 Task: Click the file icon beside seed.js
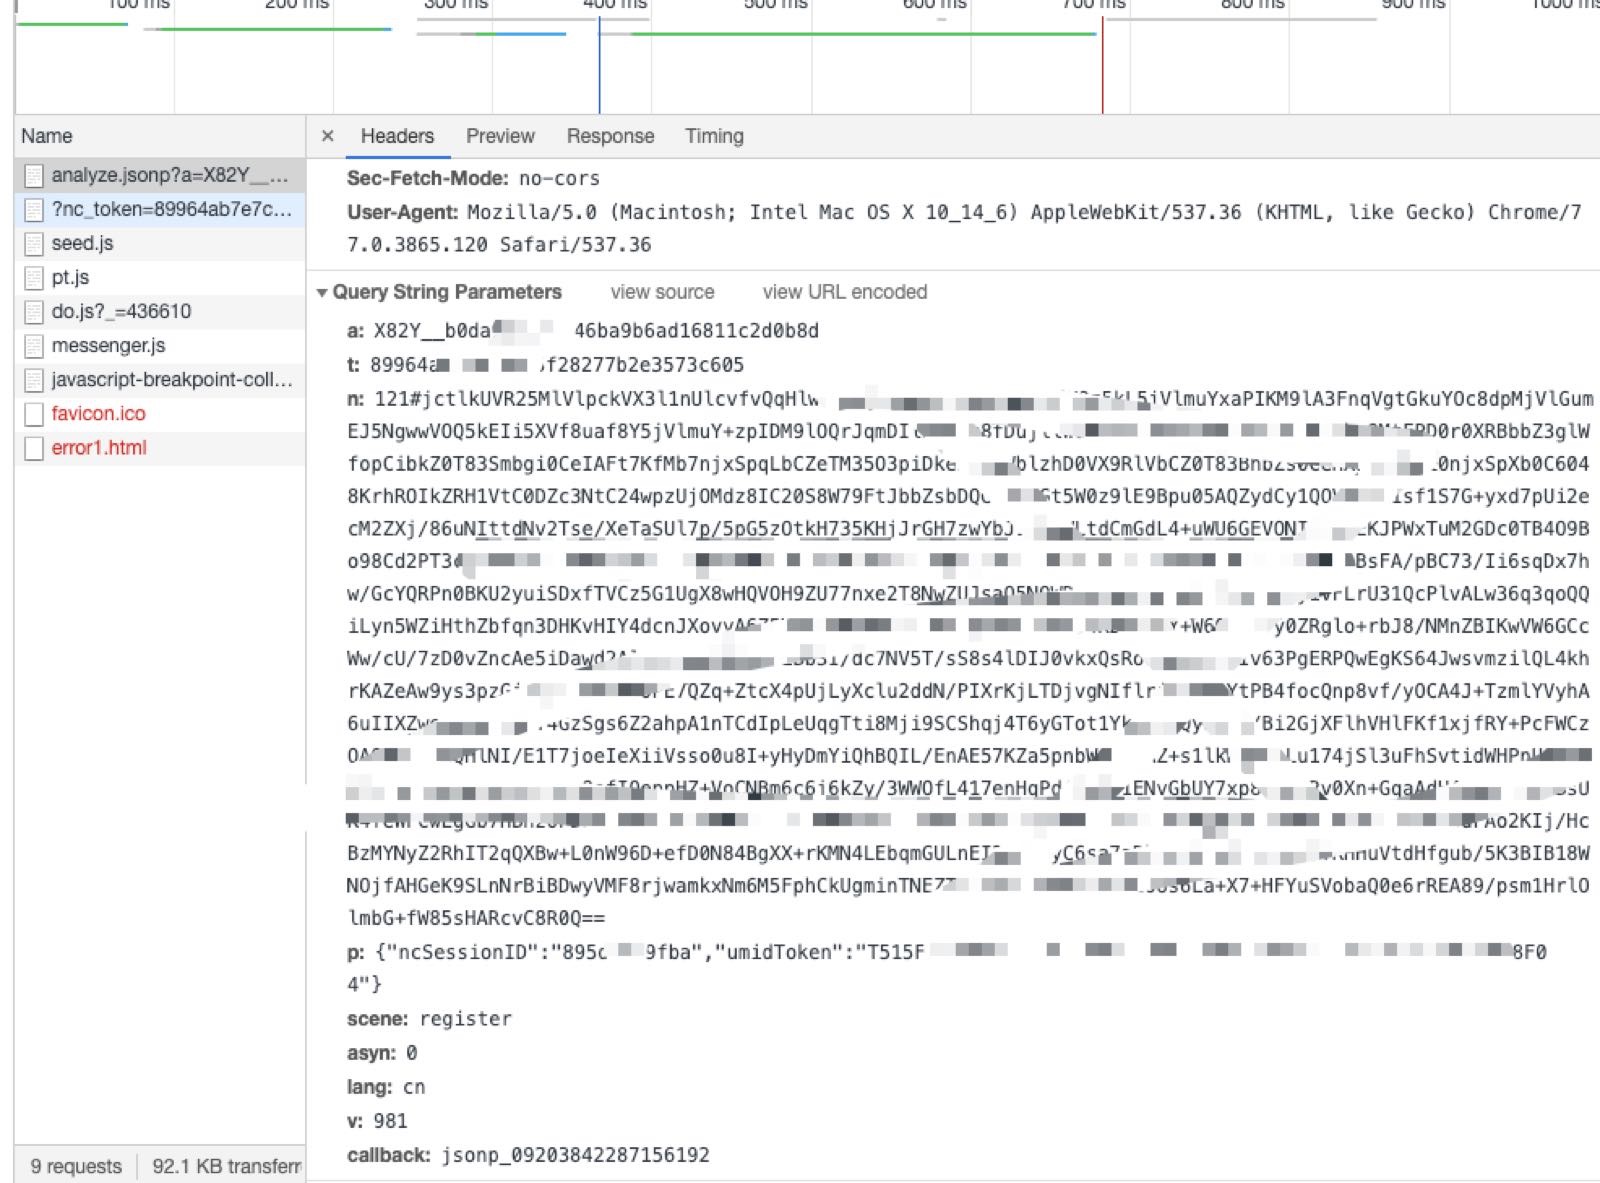pos(34,244)
